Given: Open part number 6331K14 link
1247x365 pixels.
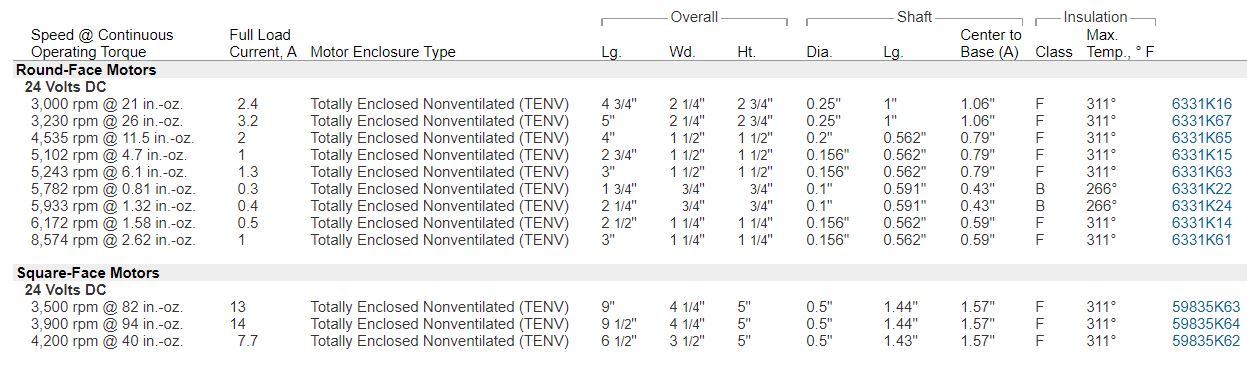Looking at the screenshot, I should (1201, 223).
